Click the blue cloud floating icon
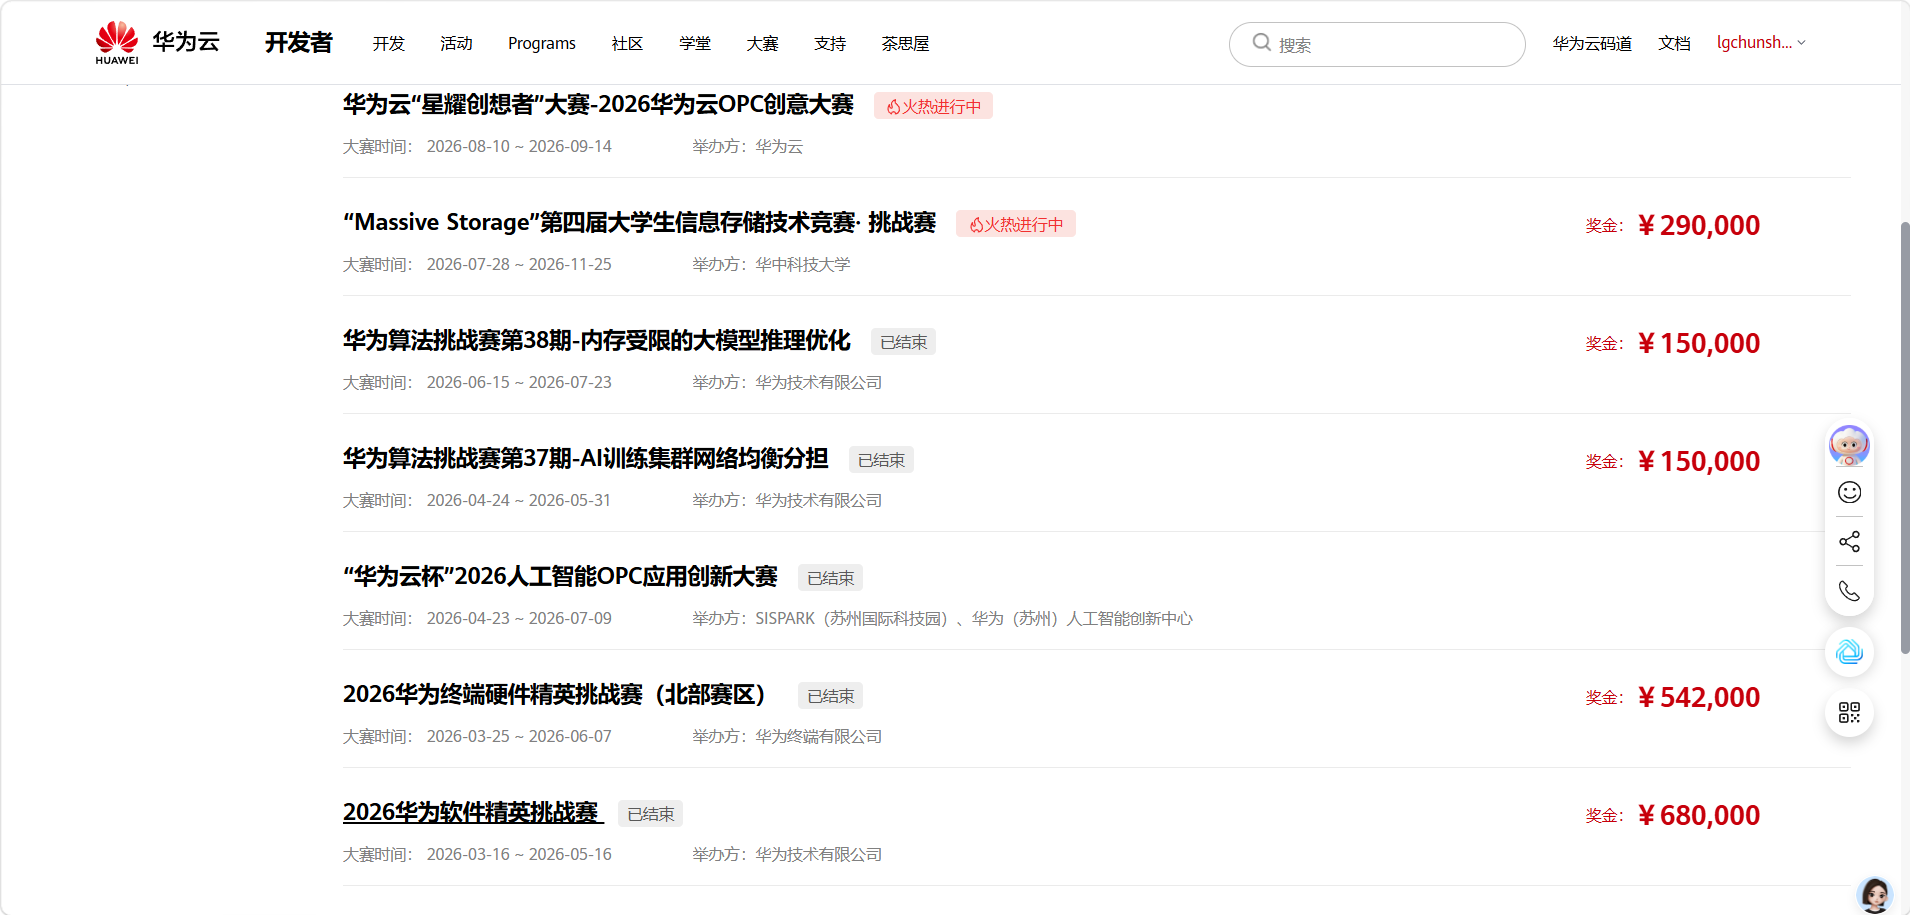 [1849, 652]
